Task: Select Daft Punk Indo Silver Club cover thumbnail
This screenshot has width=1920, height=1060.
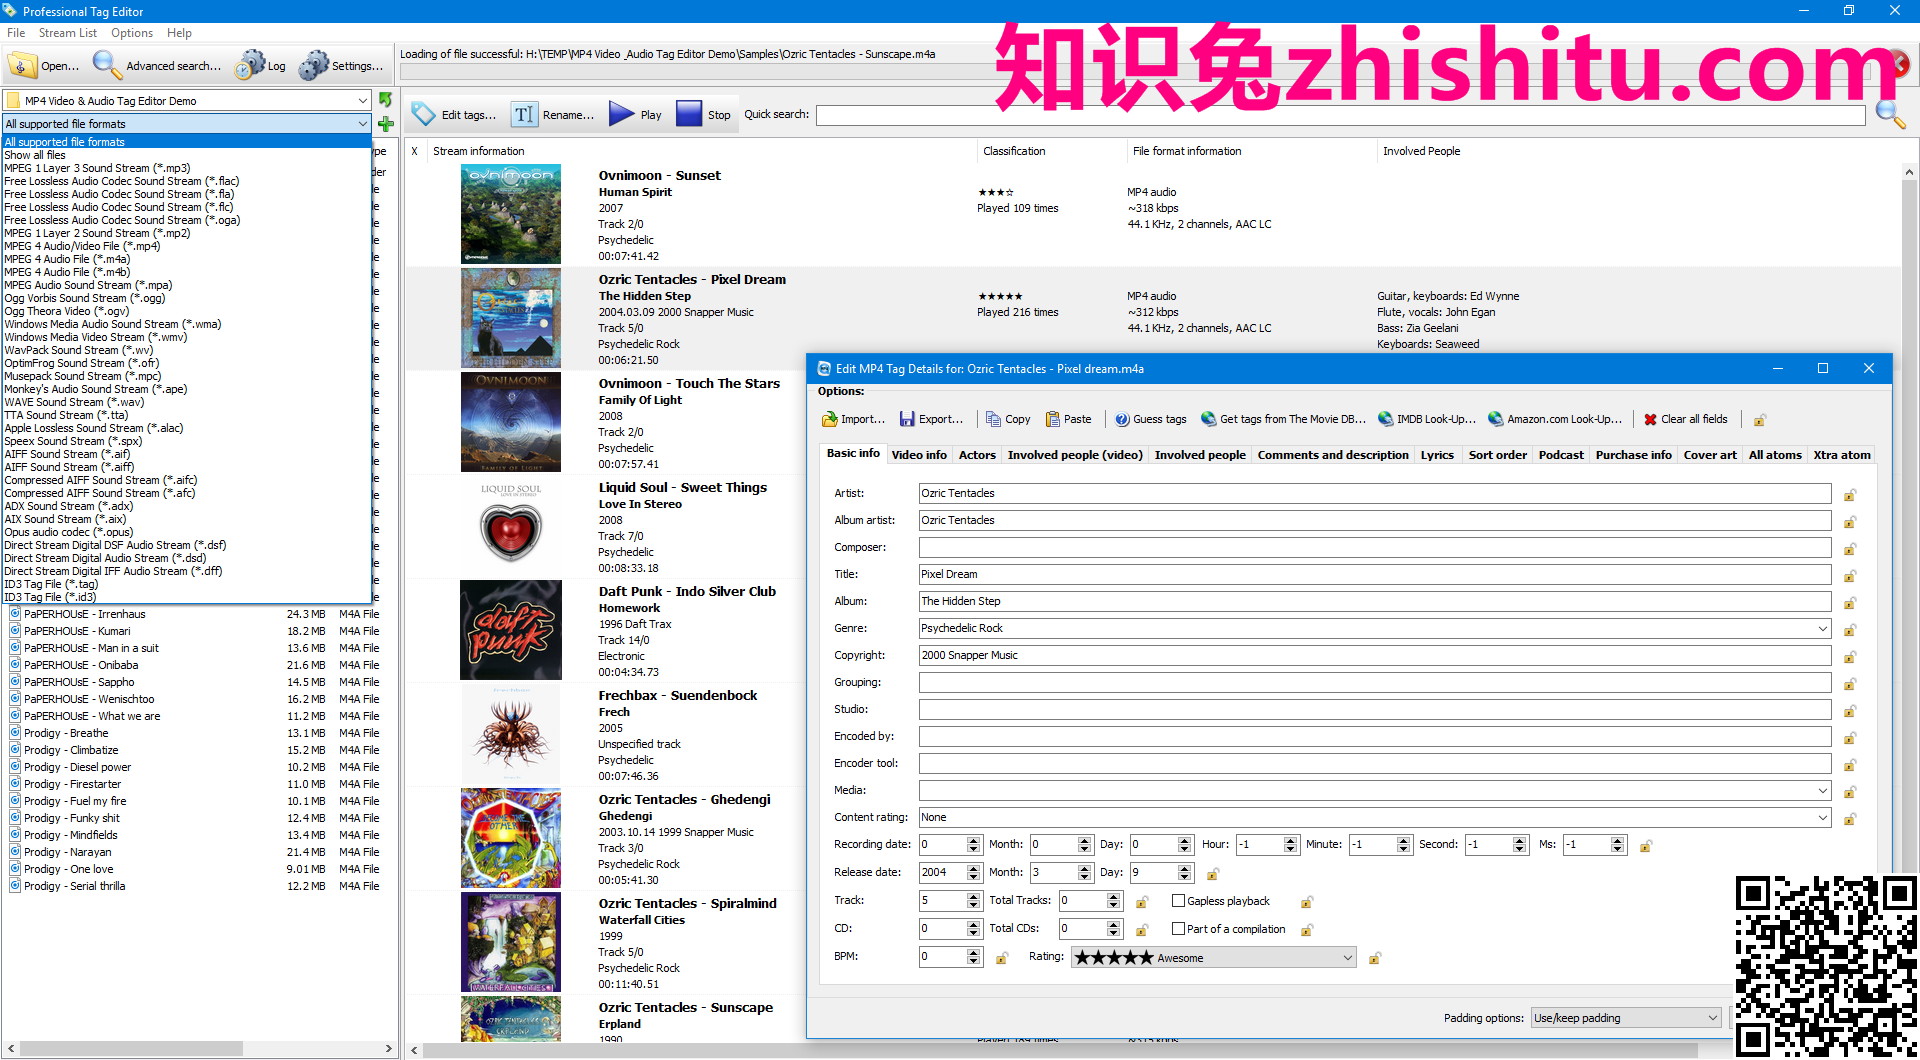Action: coord(510,630)
